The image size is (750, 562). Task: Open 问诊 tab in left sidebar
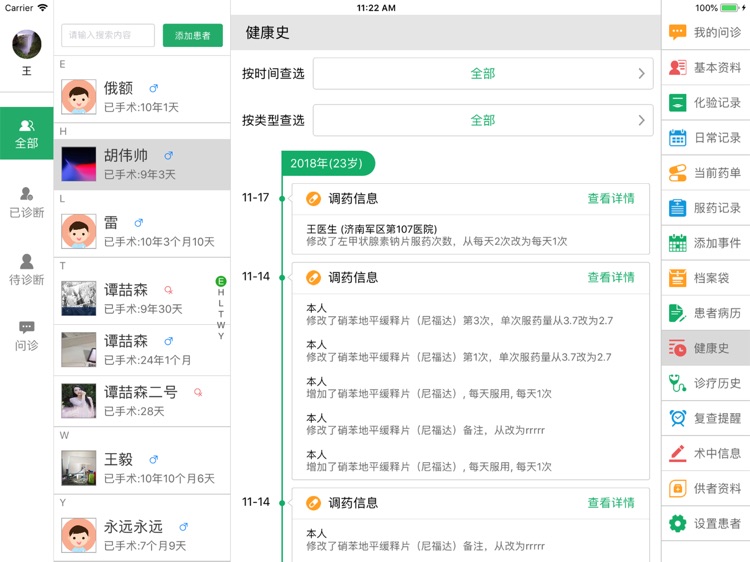[x=26, y=336]
